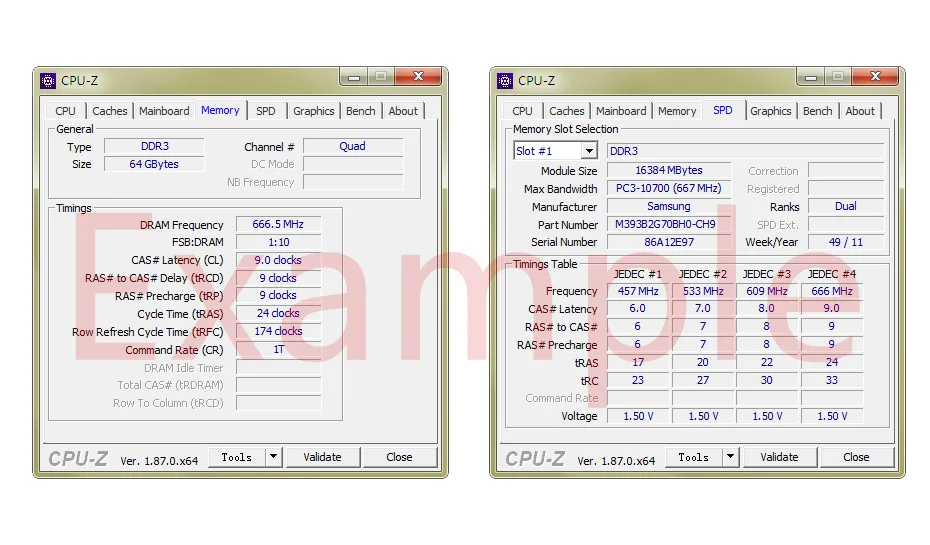Click the Close button in left window
The height and width of the screenshot is (545, 930).
[399, 457]
